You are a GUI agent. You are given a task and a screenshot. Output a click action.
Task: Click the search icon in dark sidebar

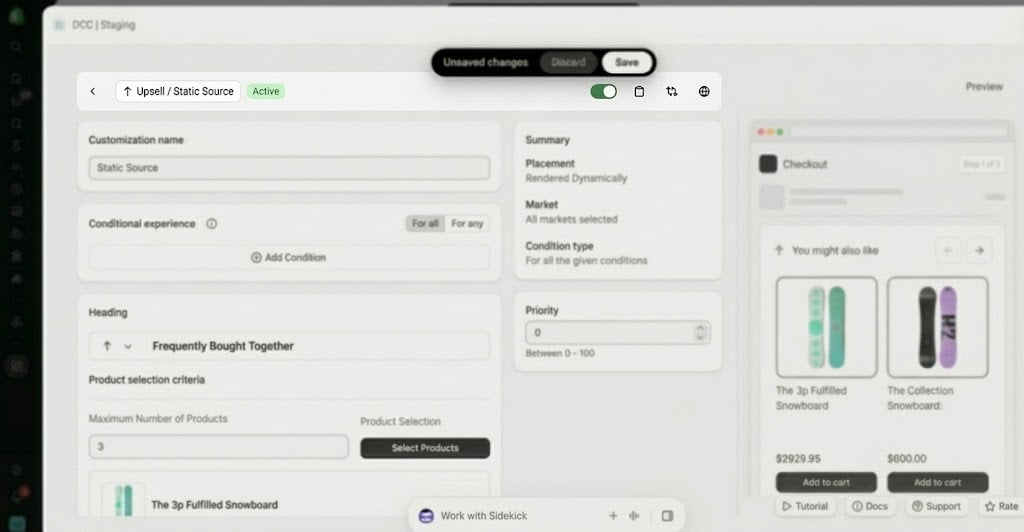coord(16,47)
